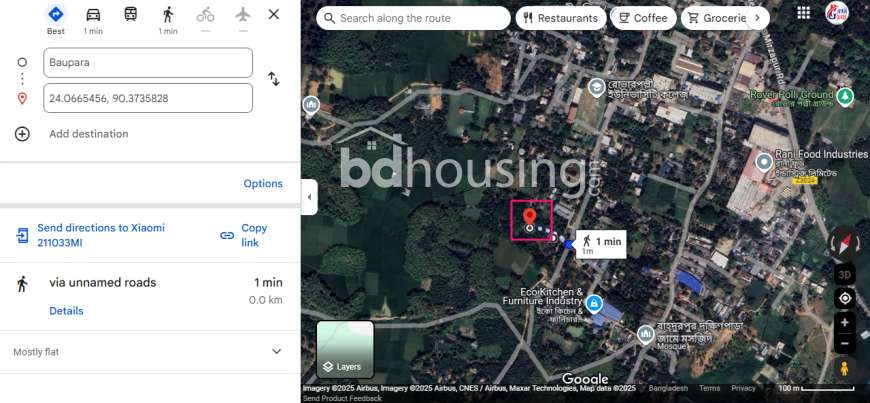Show more category chips arrow
Screen dimensions: 870x403
[x=757, y=18]
